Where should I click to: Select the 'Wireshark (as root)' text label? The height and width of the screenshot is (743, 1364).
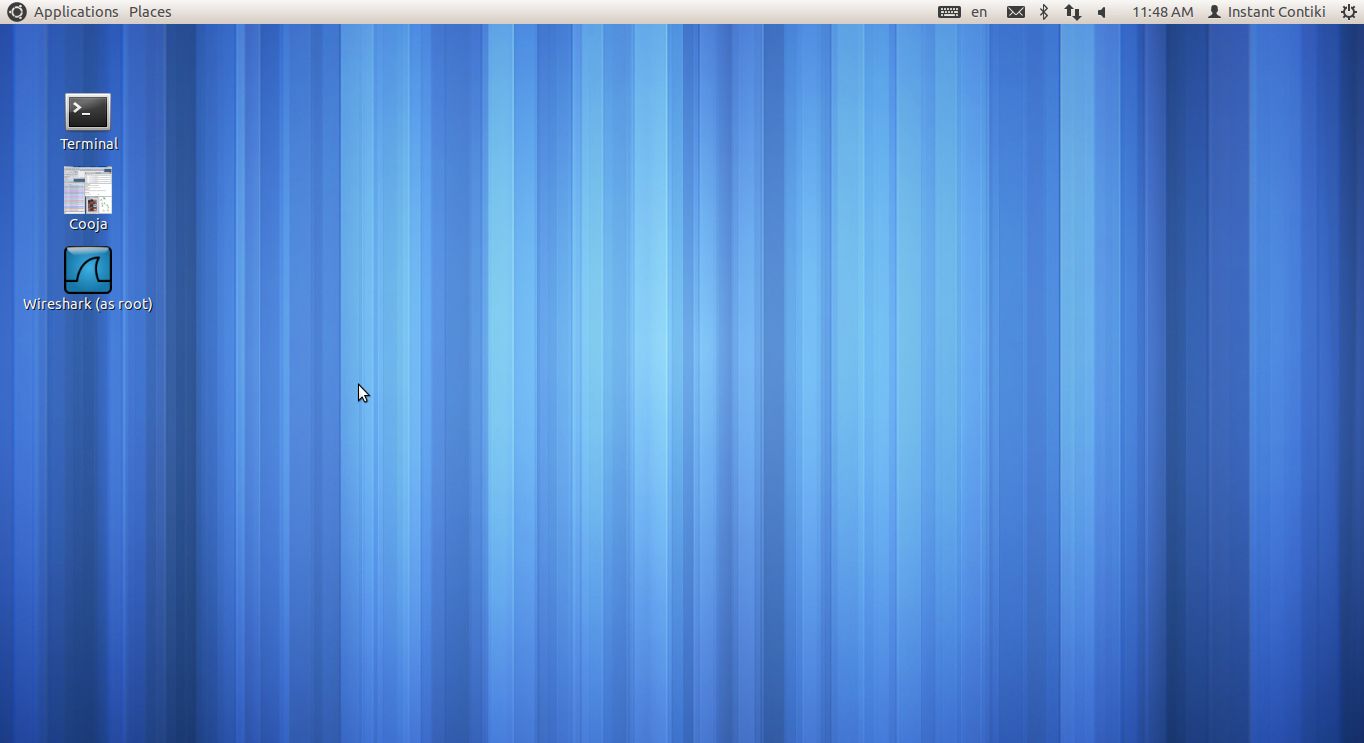tap(88, 304)
